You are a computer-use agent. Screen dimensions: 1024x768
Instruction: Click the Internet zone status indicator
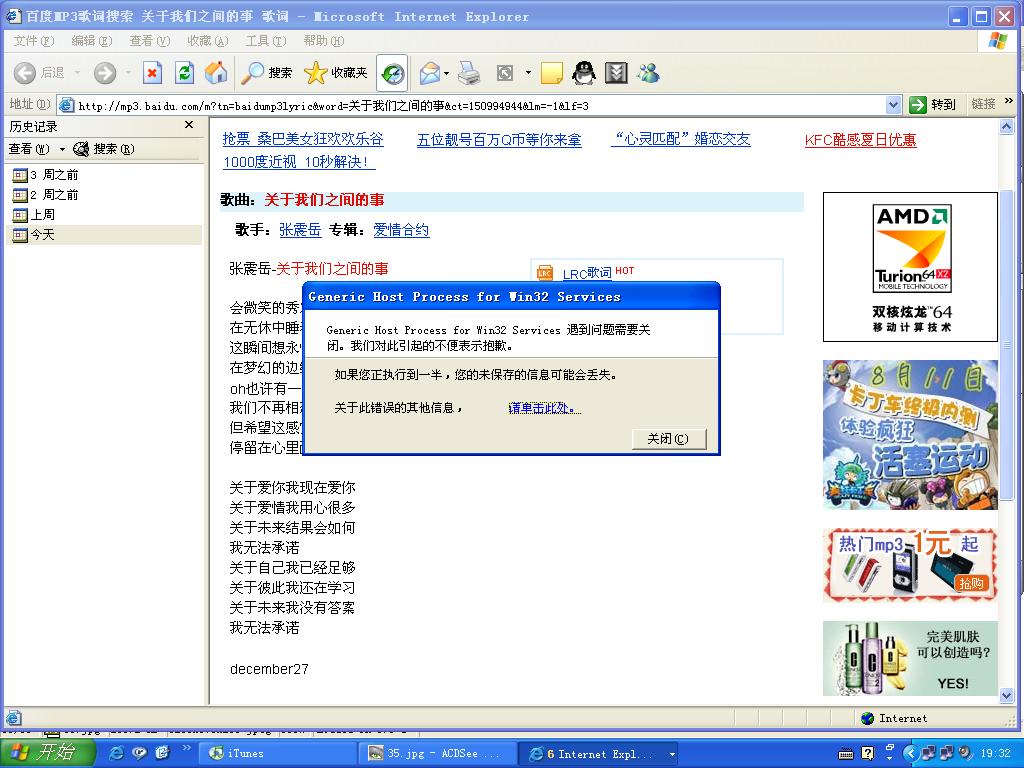[895, 718]
